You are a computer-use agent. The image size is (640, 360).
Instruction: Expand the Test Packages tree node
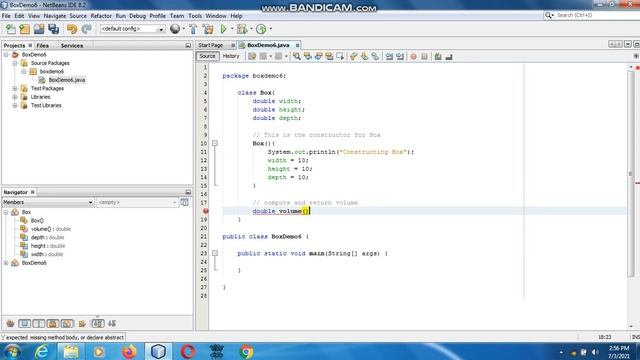tap(15, 89)
